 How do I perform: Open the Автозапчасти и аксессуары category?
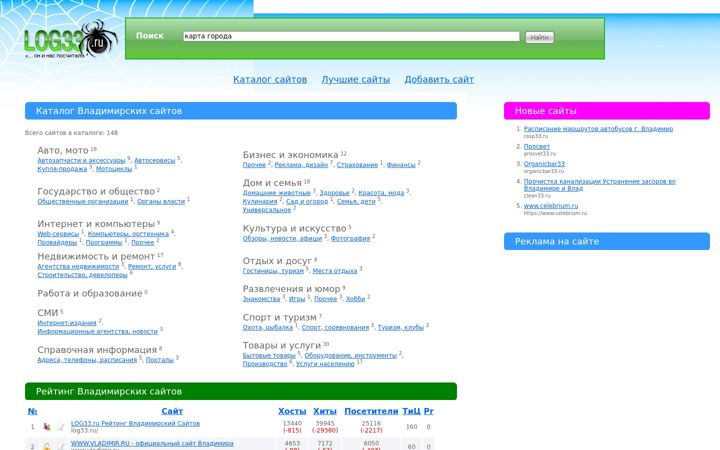click(81, 160)
